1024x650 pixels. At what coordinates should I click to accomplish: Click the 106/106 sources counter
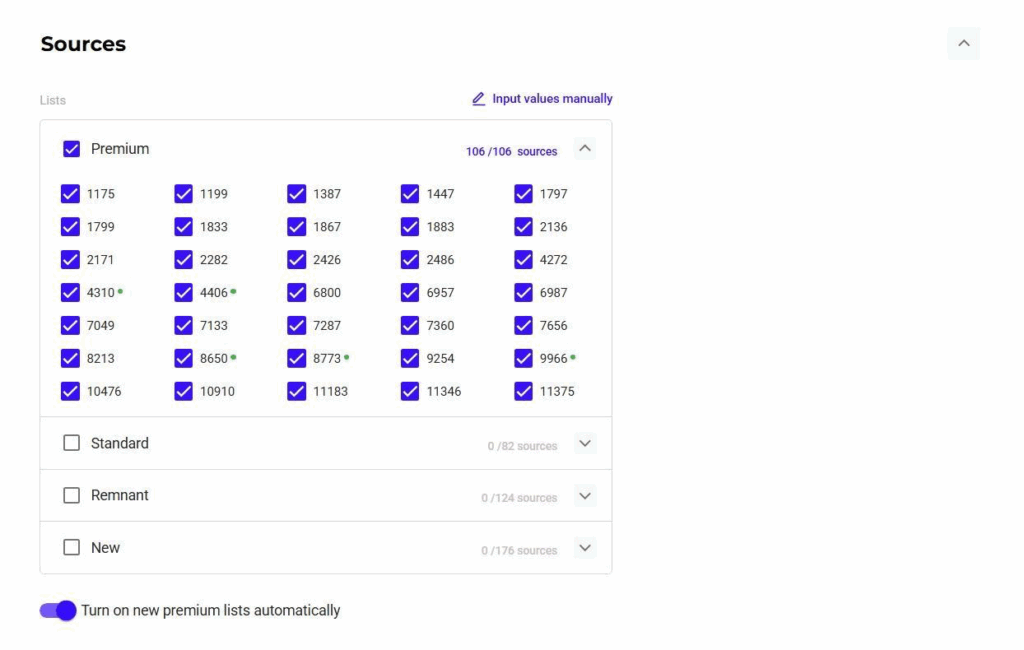click(x=511, y=152)
